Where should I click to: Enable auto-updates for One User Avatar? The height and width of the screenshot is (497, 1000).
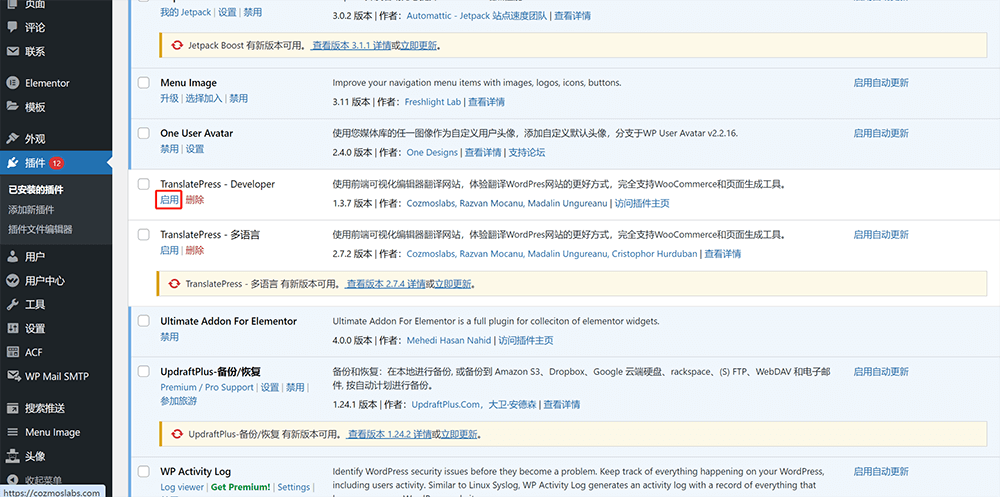pyautogui.click(x=881, y=133)
